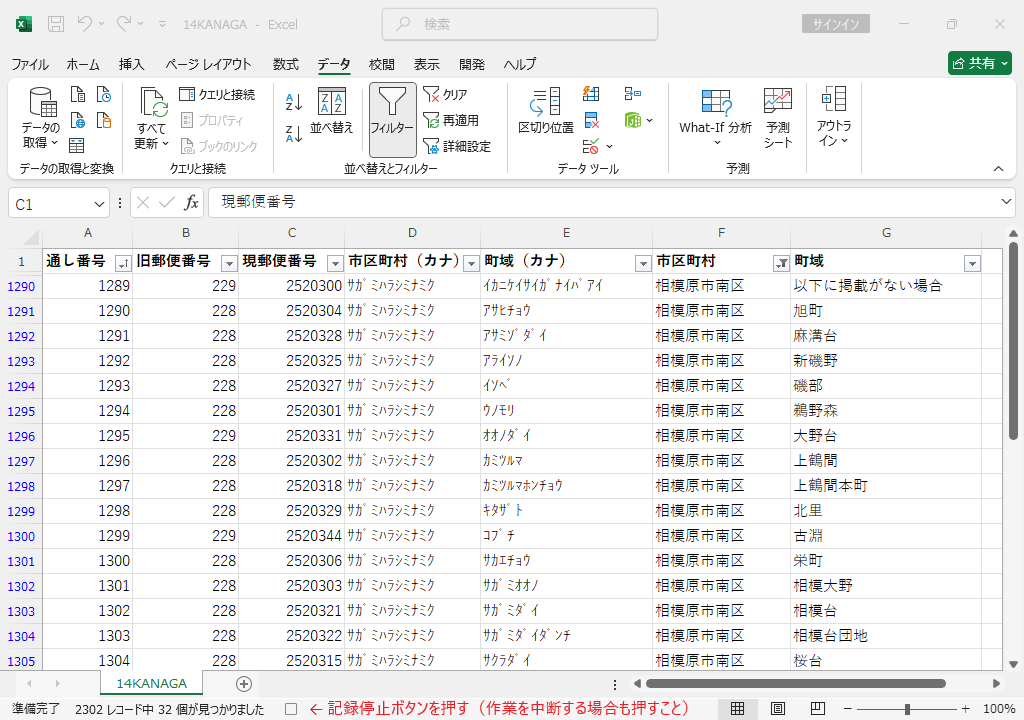Open filter dropdown for 現郵便番号 column
The width and height of the screenshot is (1024, 720).
(x=335, y=263)
